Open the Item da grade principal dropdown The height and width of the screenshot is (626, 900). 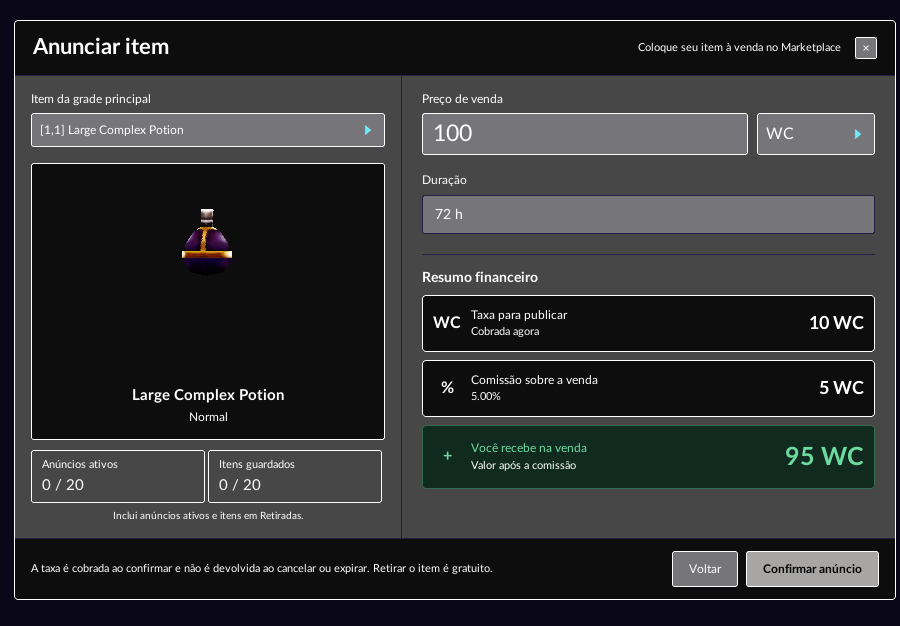click(208, 130)
